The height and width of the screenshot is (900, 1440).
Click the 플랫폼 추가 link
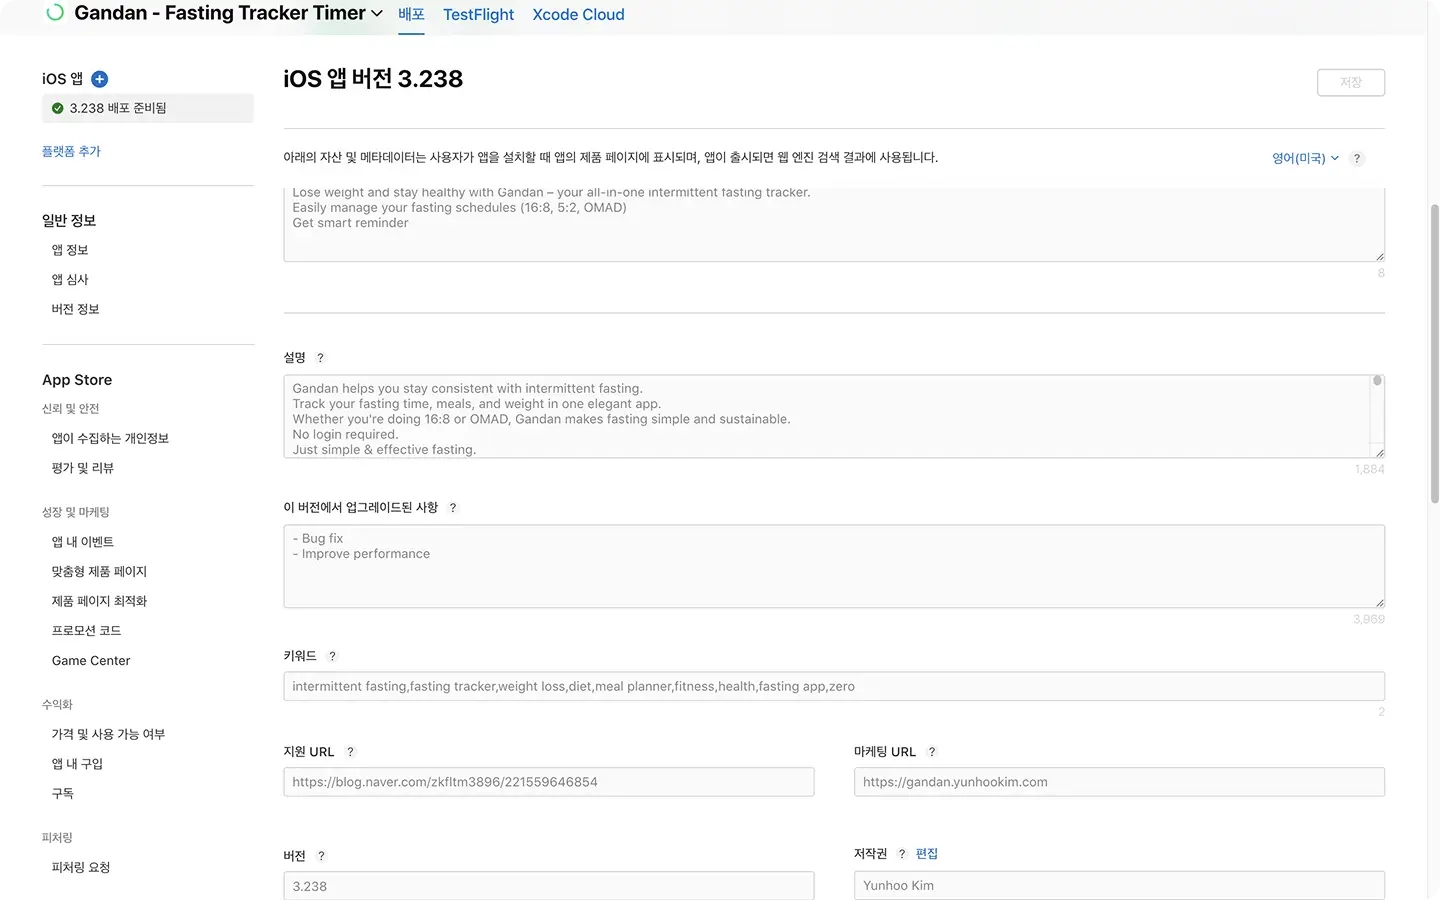tap(71, 151)
